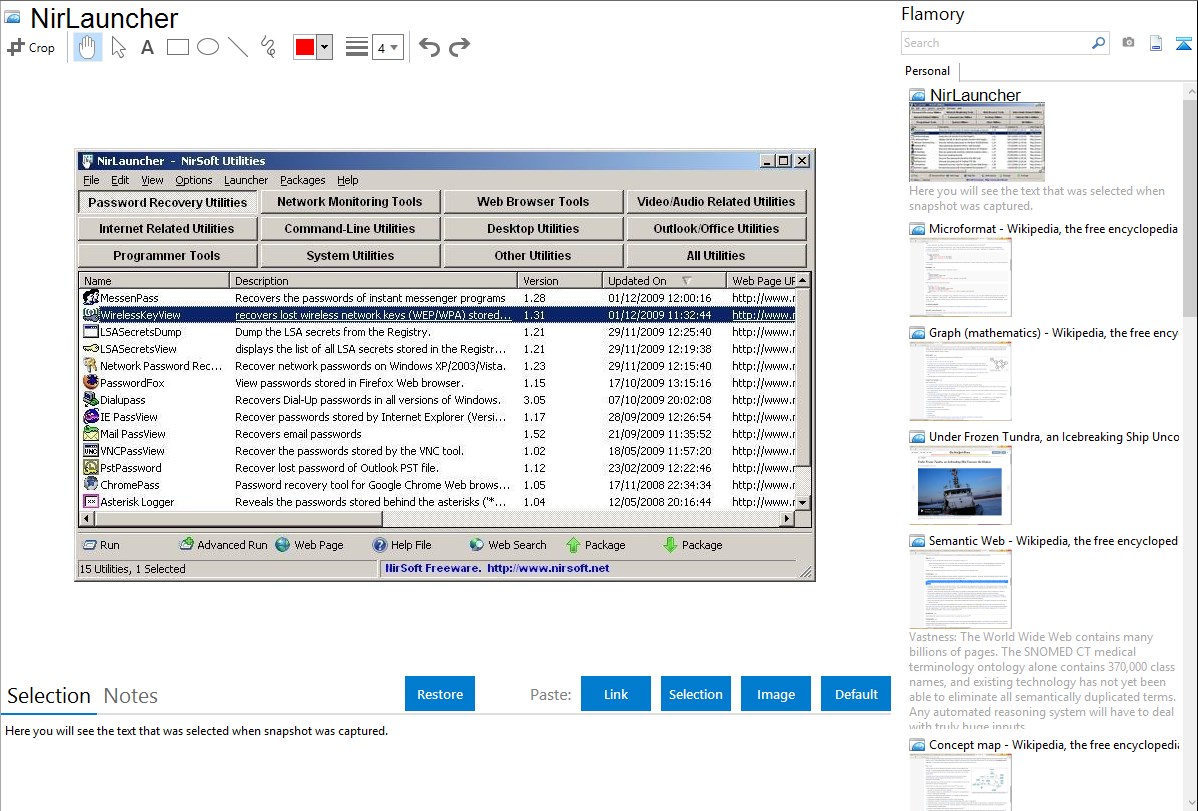Undo the last annotation

[x=429, y=47]
